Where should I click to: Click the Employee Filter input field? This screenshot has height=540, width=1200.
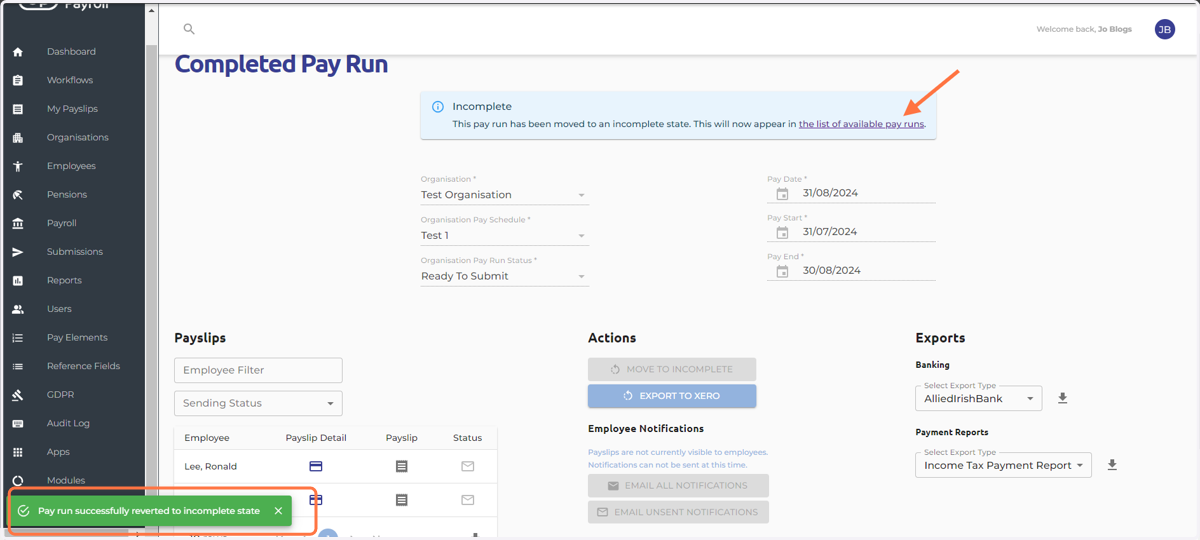[258, 370]
